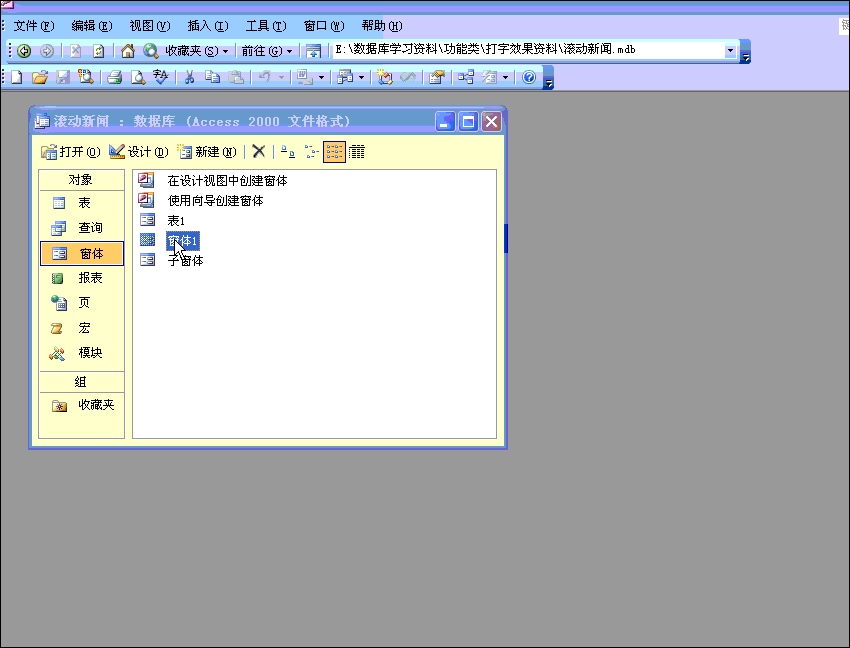Open the 帮助(H) menu
Screen dimensions: 850x648
382,26
